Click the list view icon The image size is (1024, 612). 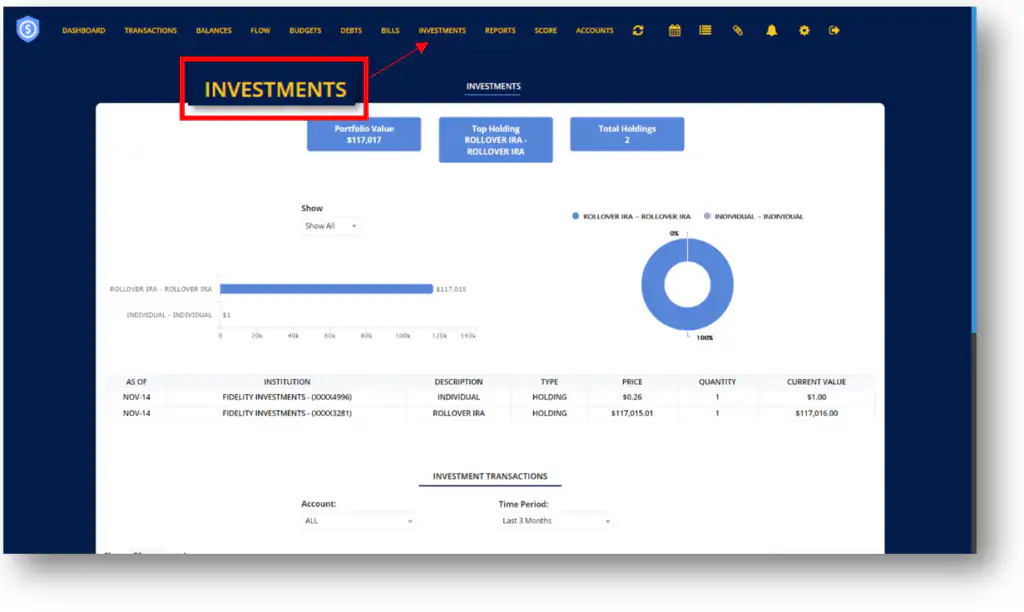(x=705, y=31)
